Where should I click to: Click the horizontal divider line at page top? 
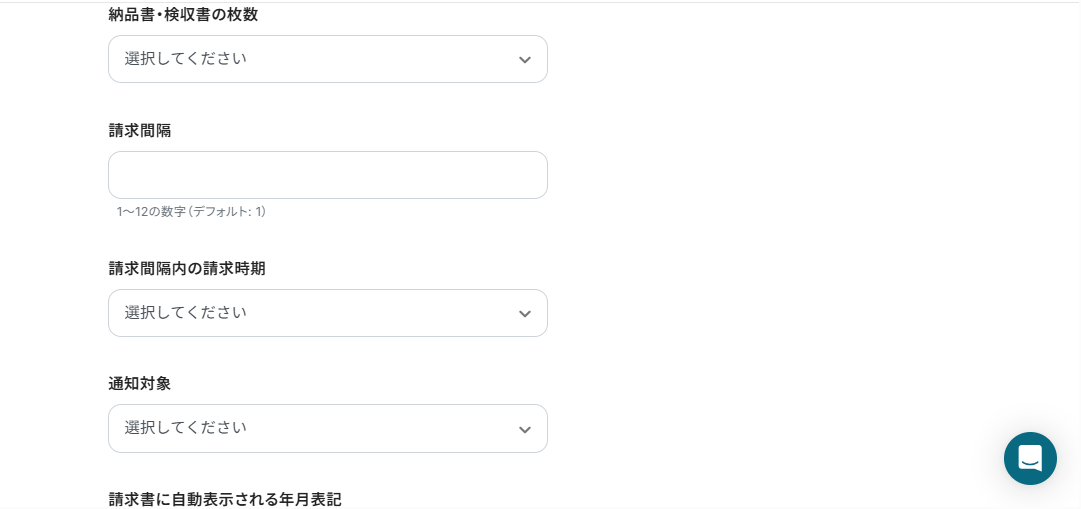(540, 2)
